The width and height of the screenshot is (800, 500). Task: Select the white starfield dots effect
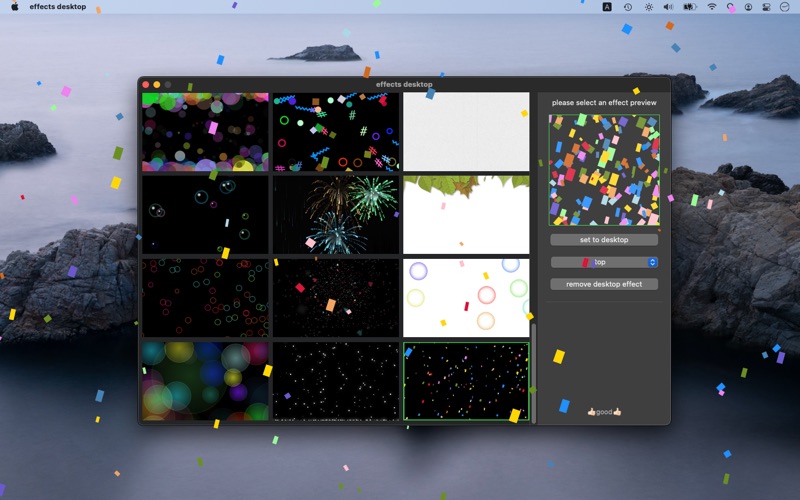[x=336, y=381]
